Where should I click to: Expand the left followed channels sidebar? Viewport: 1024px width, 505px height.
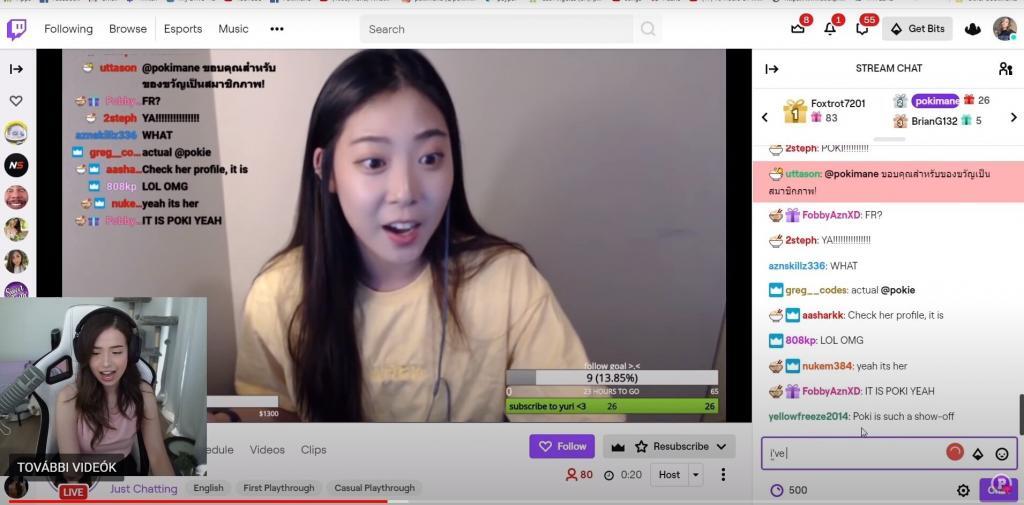click(x=16, y=69)
